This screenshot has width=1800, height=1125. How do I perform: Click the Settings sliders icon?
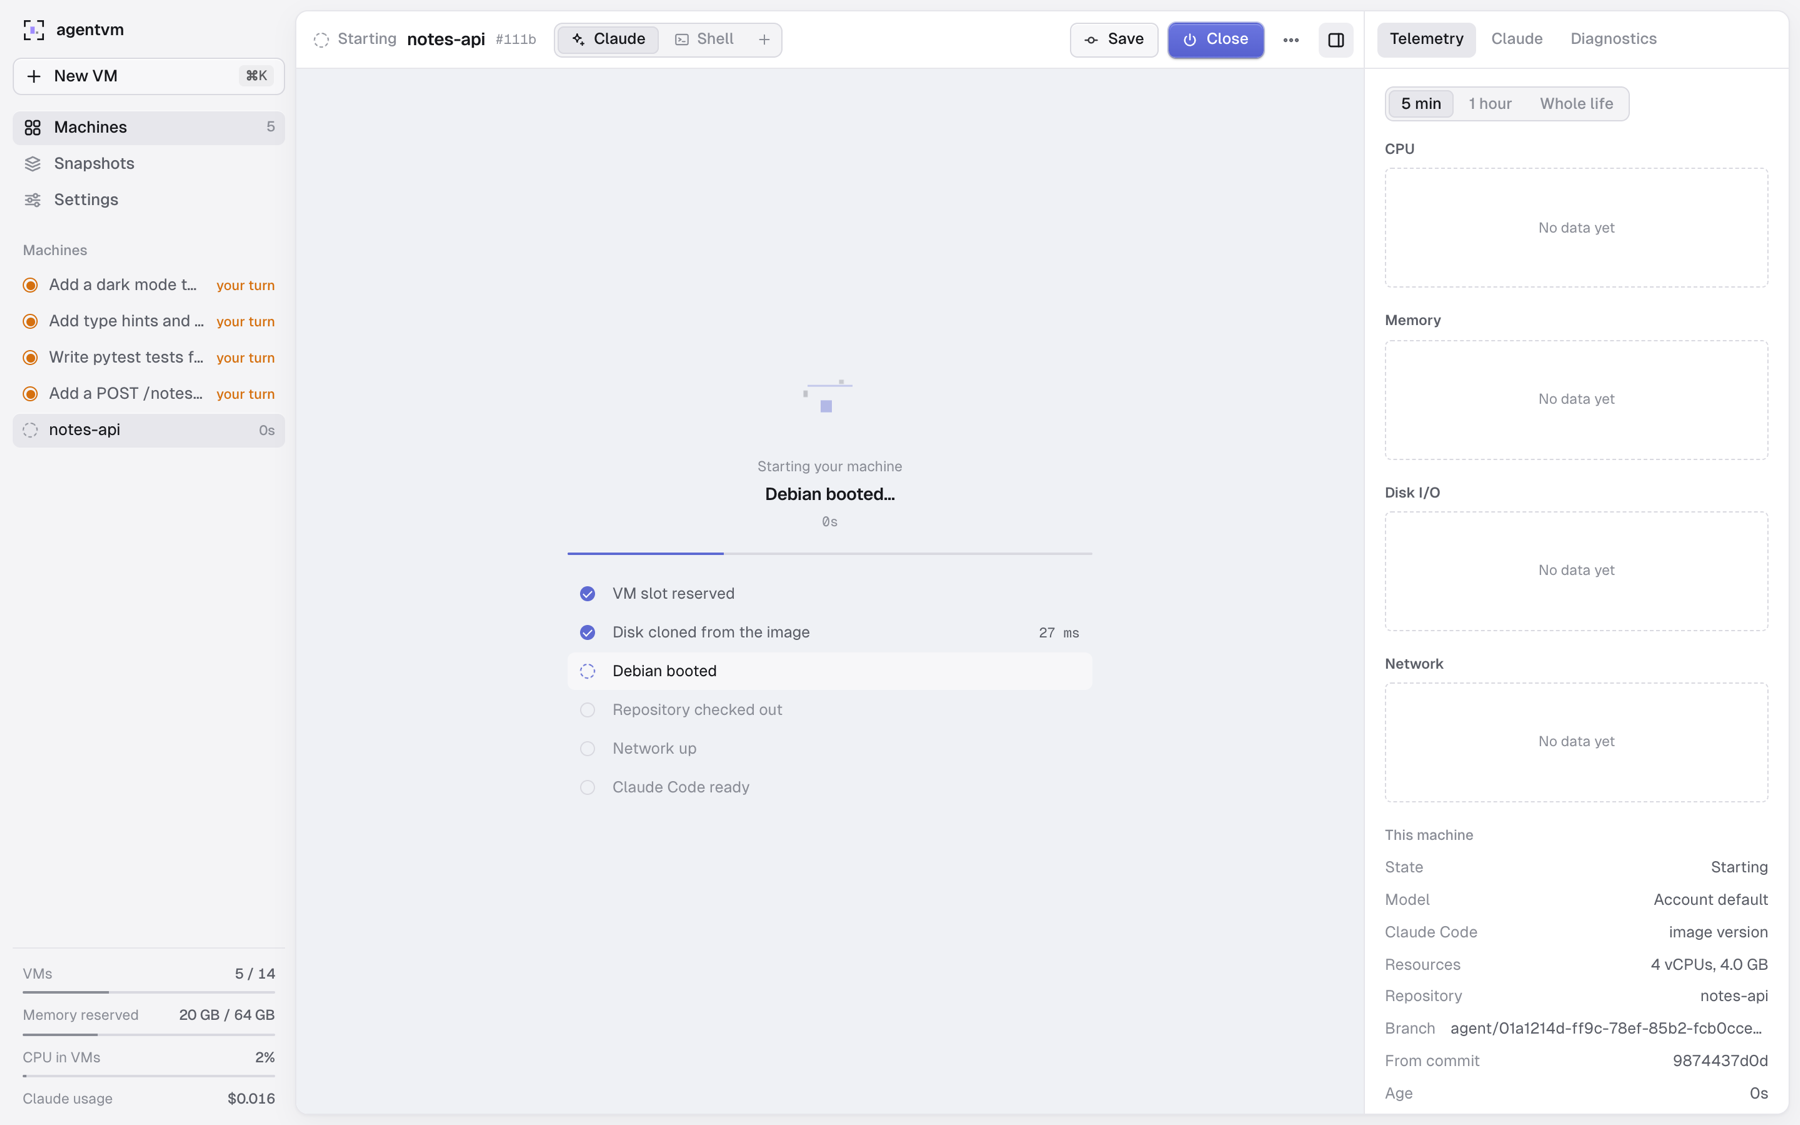click(33, 200)
